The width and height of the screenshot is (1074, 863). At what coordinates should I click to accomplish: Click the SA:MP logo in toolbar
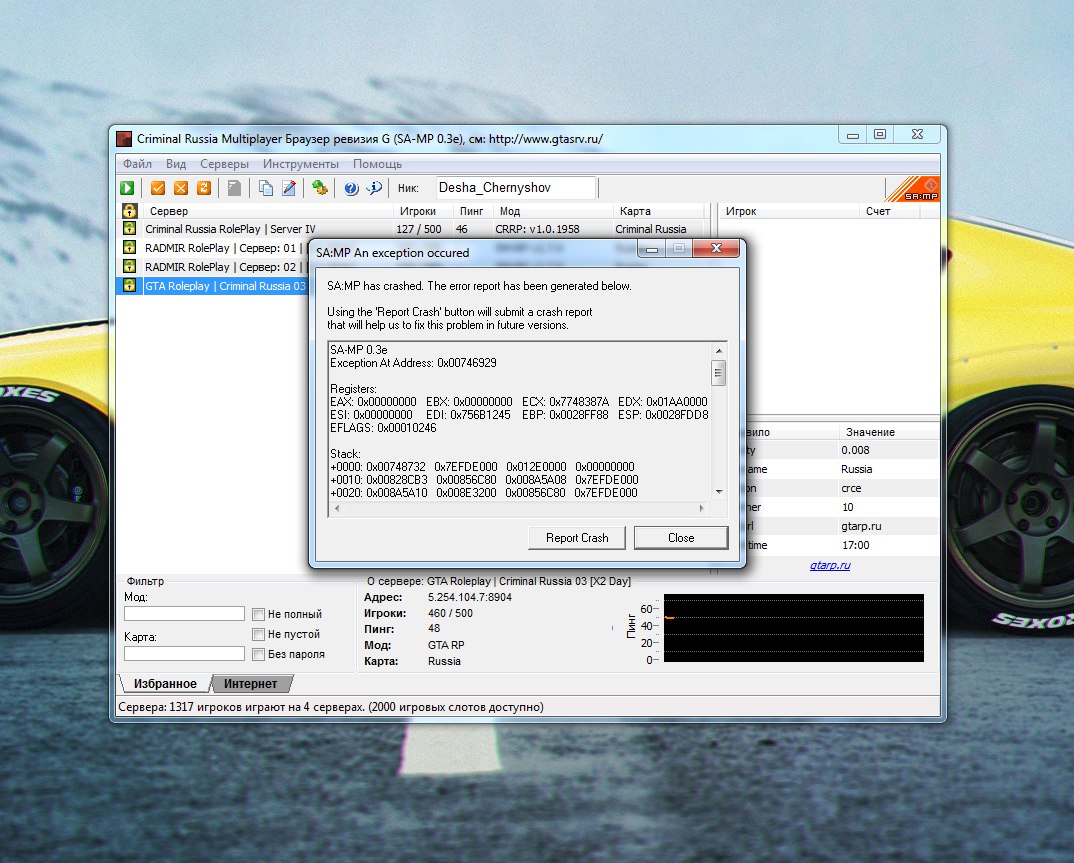tap(914, 188)
